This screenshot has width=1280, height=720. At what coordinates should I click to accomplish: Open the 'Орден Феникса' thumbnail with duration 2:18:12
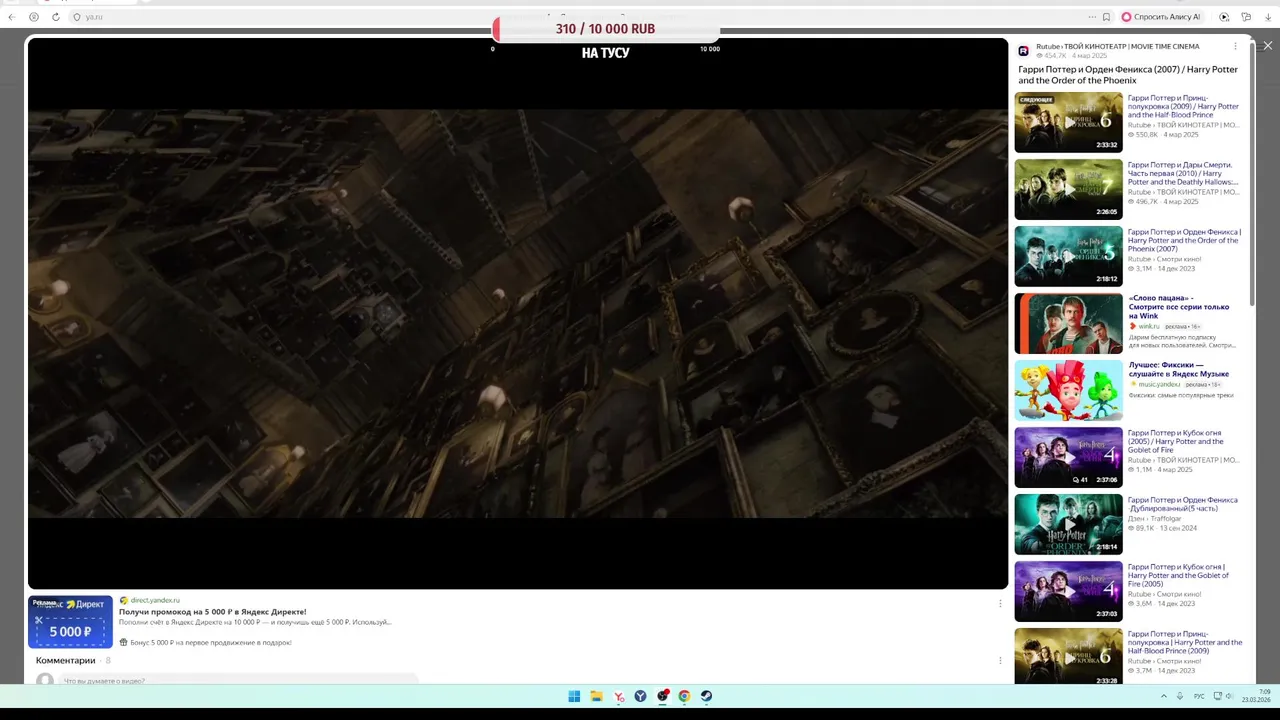click(x=1069, y=257)
